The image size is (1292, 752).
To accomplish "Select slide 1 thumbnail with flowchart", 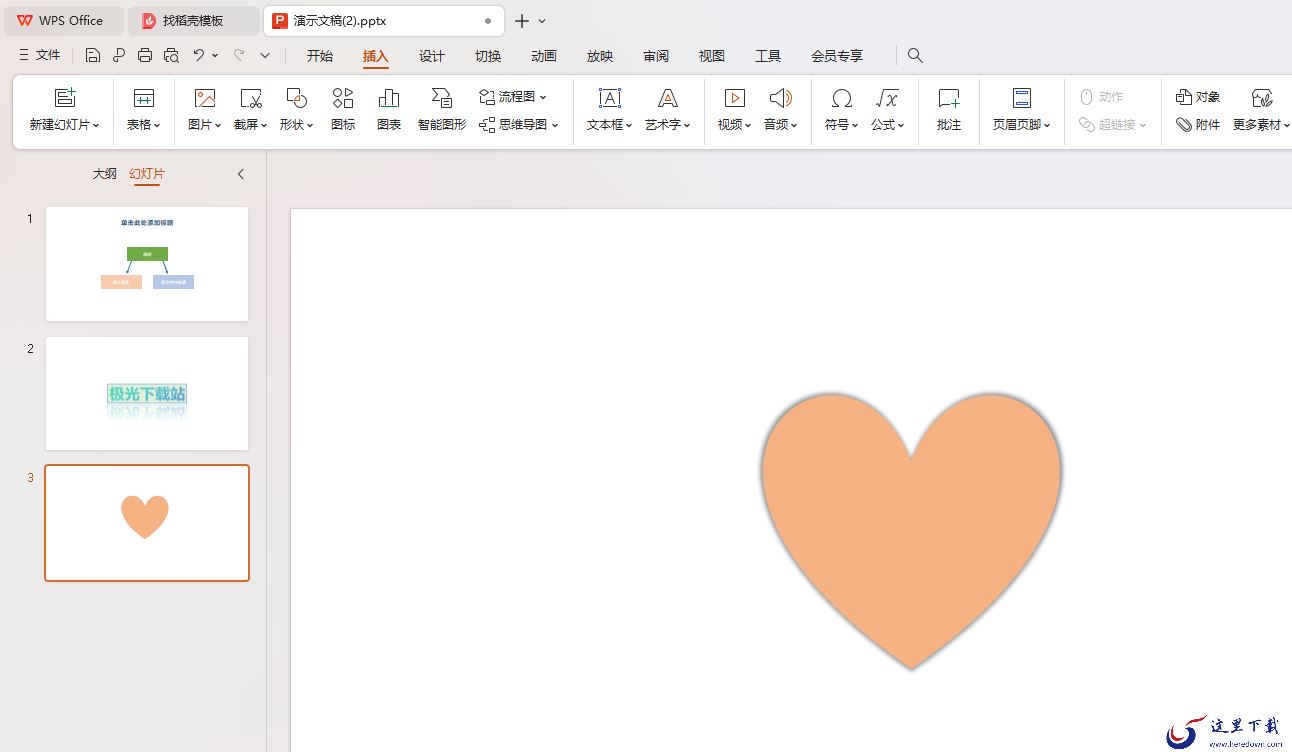I will (147, 264).
